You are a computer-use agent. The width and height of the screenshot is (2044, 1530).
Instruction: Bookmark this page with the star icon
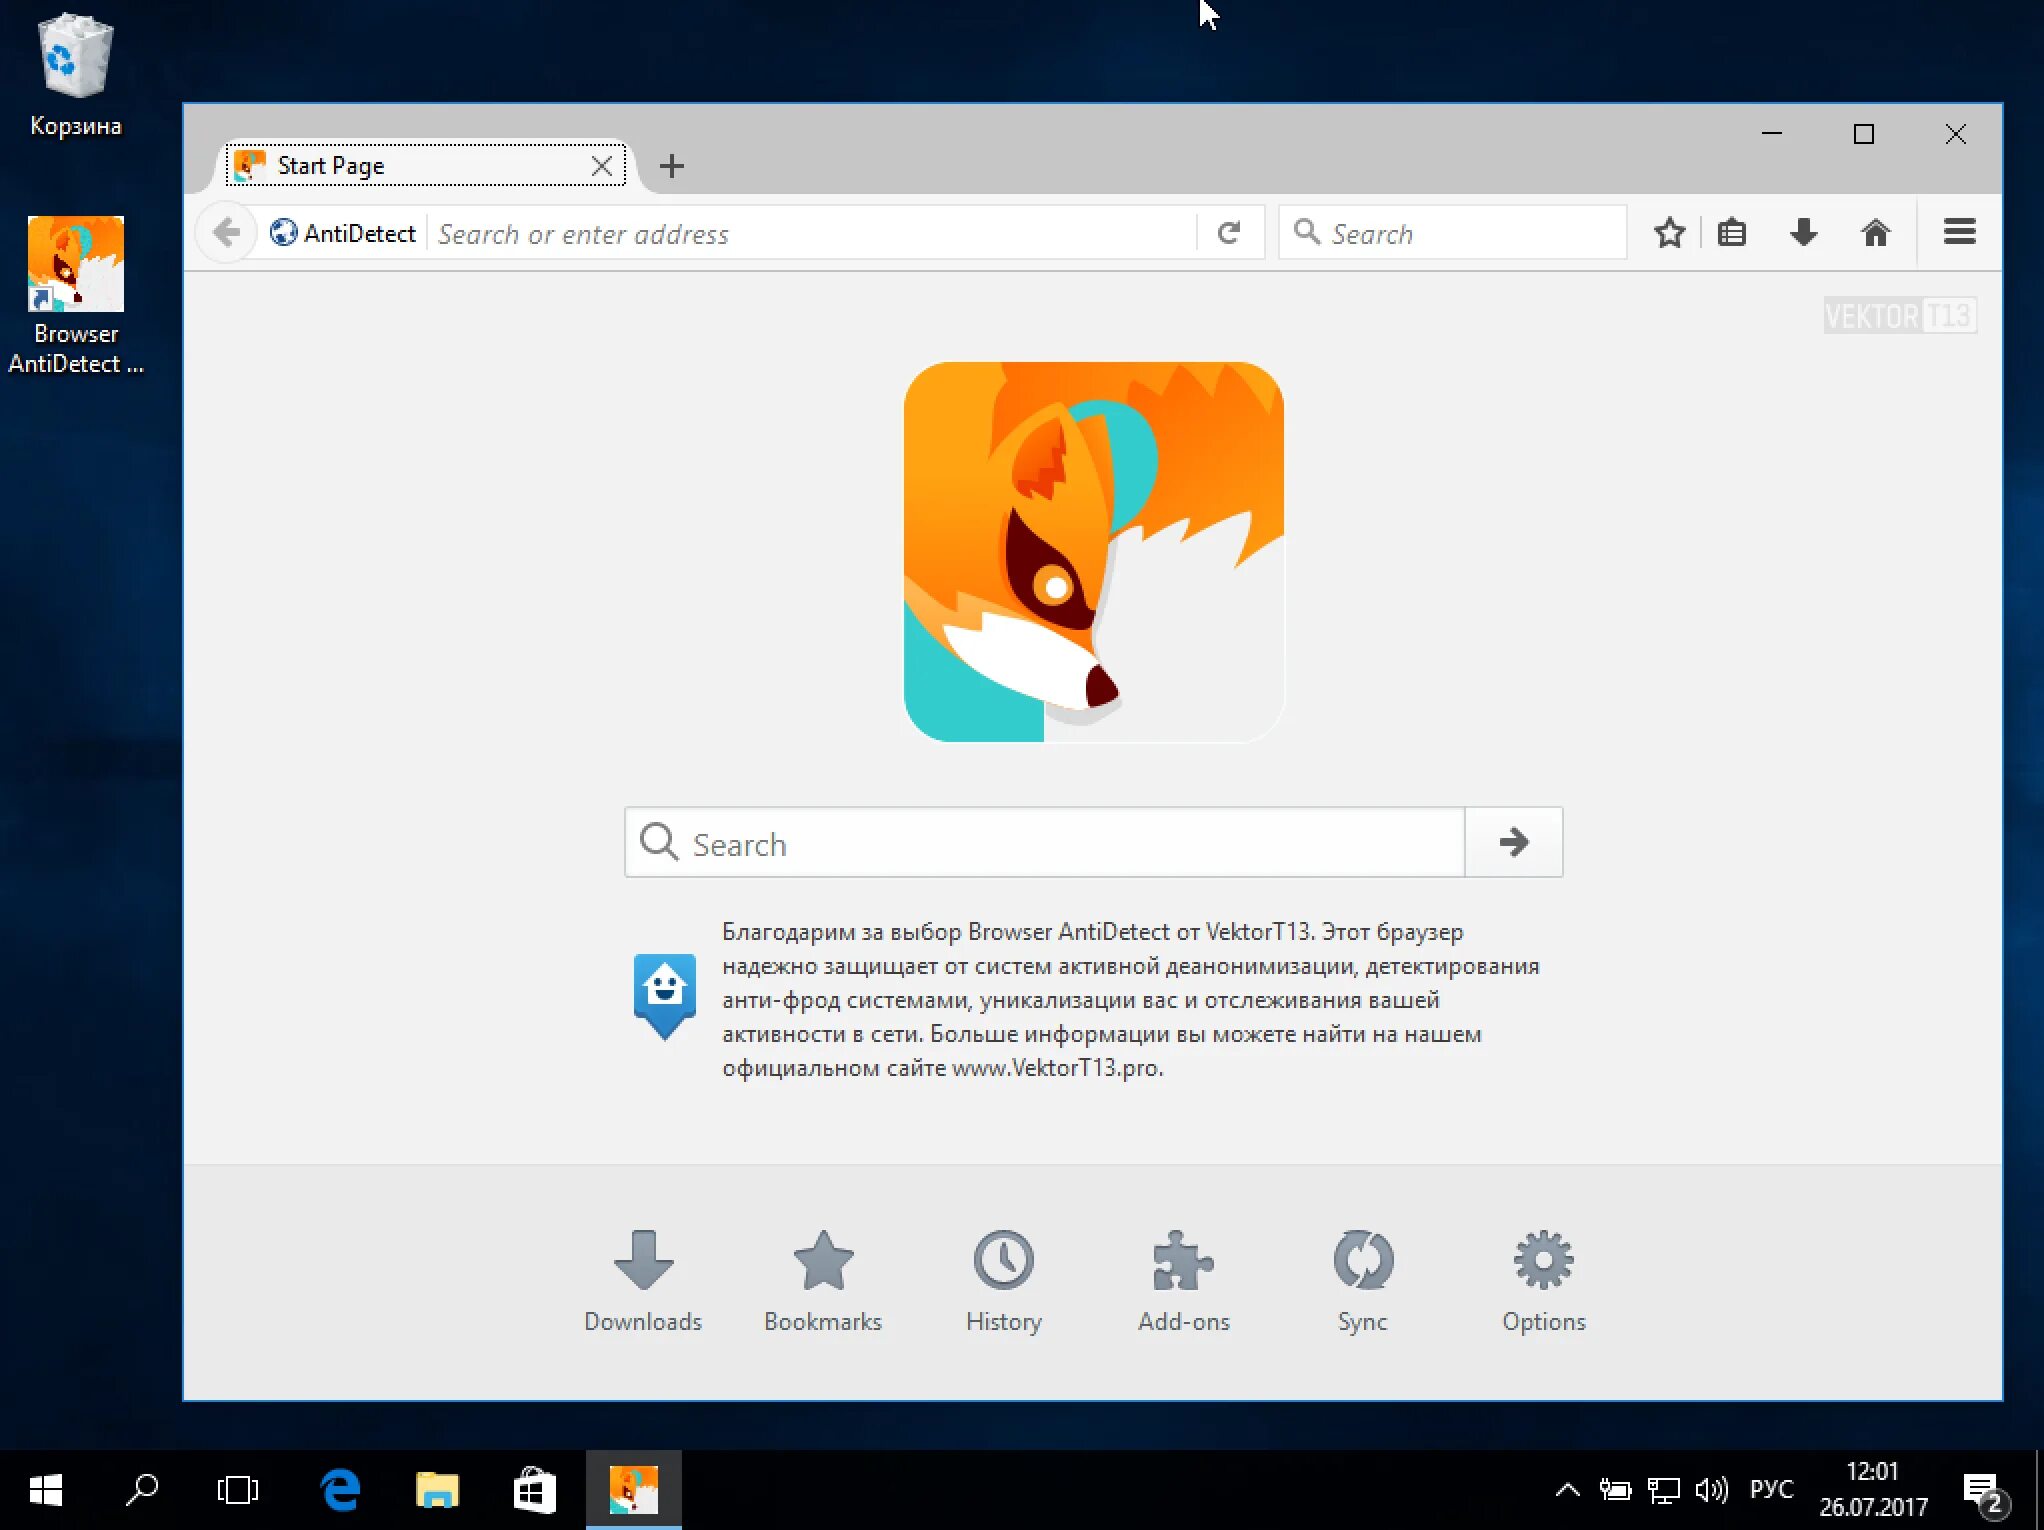(x=1669, y=233)
